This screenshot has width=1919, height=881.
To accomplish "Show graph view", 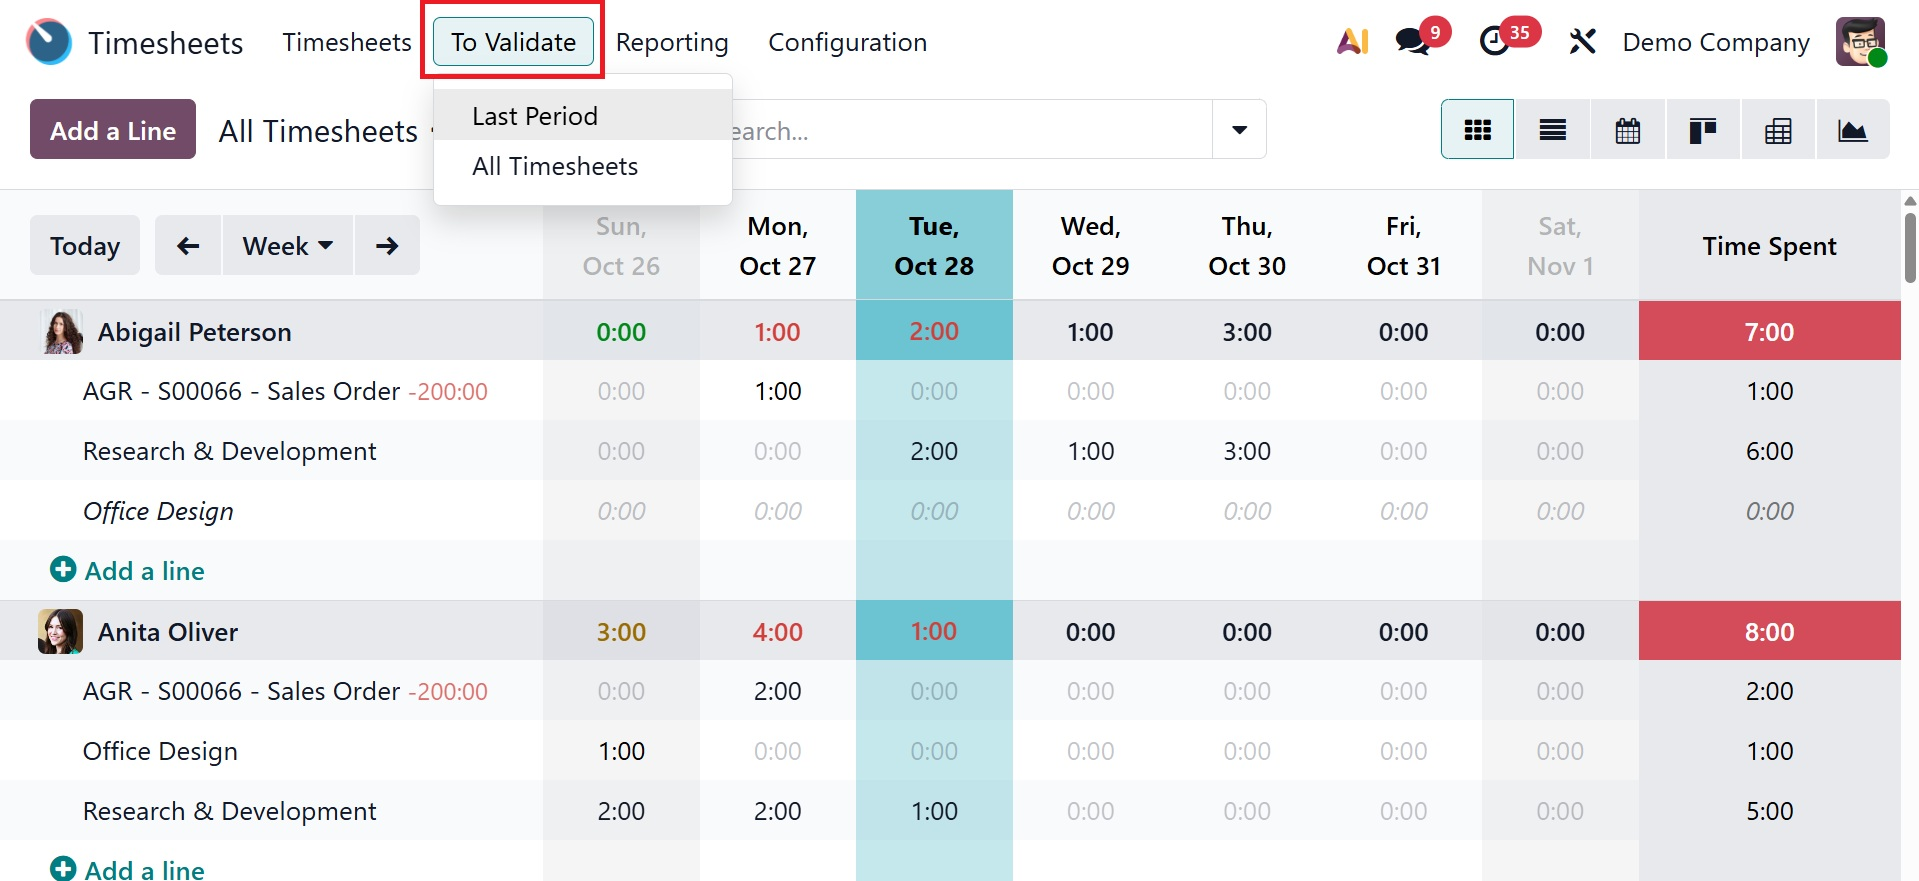I will [1852, 130].
